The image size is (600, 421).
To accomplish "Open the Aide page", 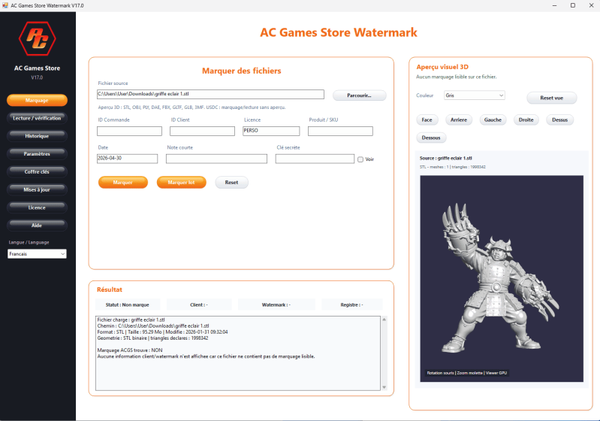I will tap(37, 225).
